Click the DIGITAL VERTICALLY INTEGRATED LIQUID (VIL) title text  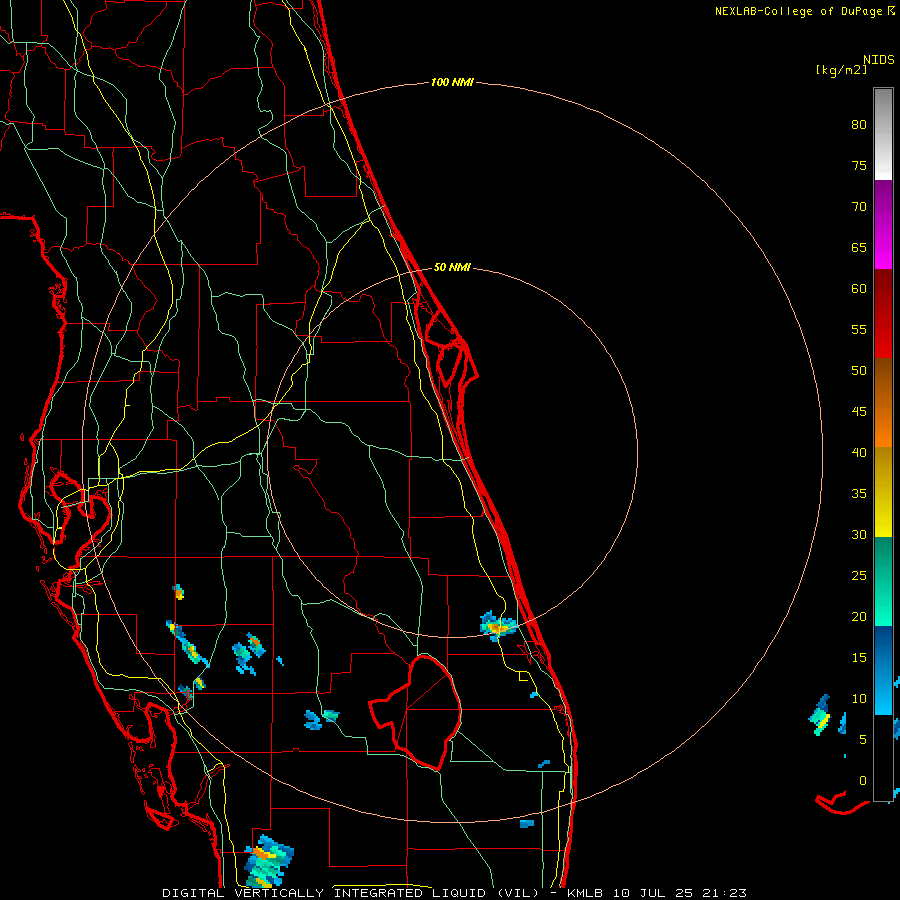[x=350, y=893]
